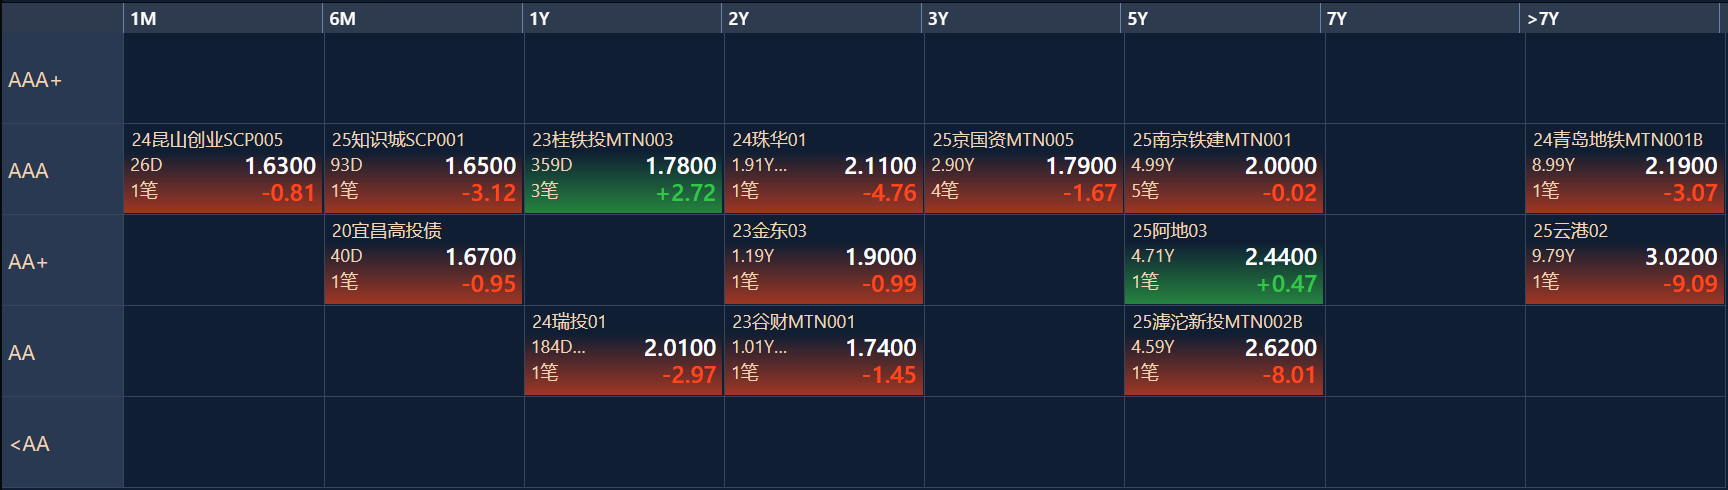Select the 20宜昌高投债 bond cell
The height and width of the screenshot is (490, 1728).
pyautogui.click(x=423, y=259)
